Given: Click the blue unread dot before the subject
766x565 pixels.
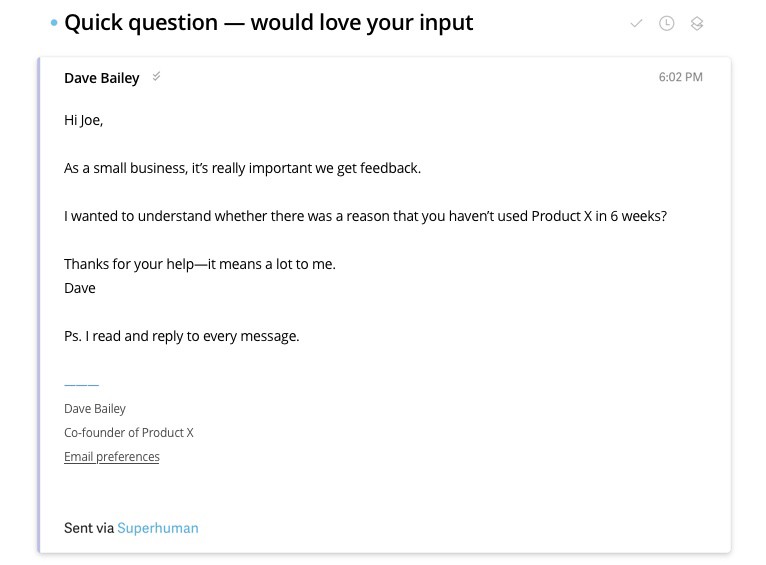Looking at the screenshot, I should pos(54,23).
